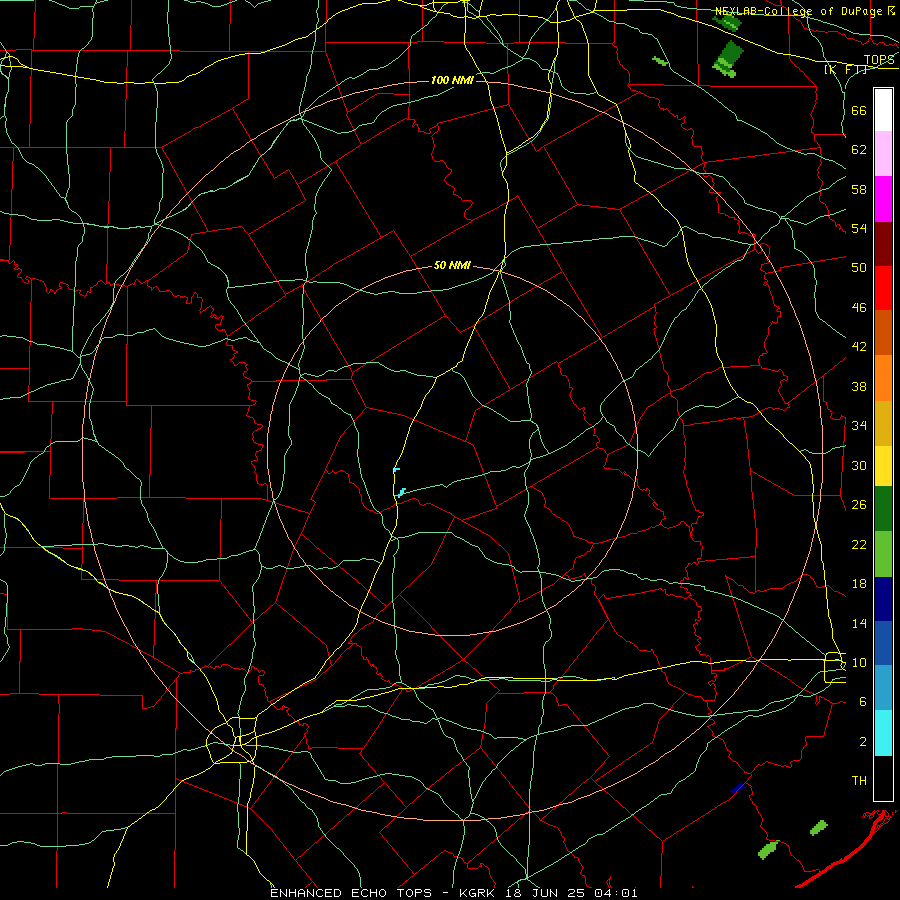Click the navy blue echo streak in the southeast
The image size is (900, 900).
(x=738, y=788)
